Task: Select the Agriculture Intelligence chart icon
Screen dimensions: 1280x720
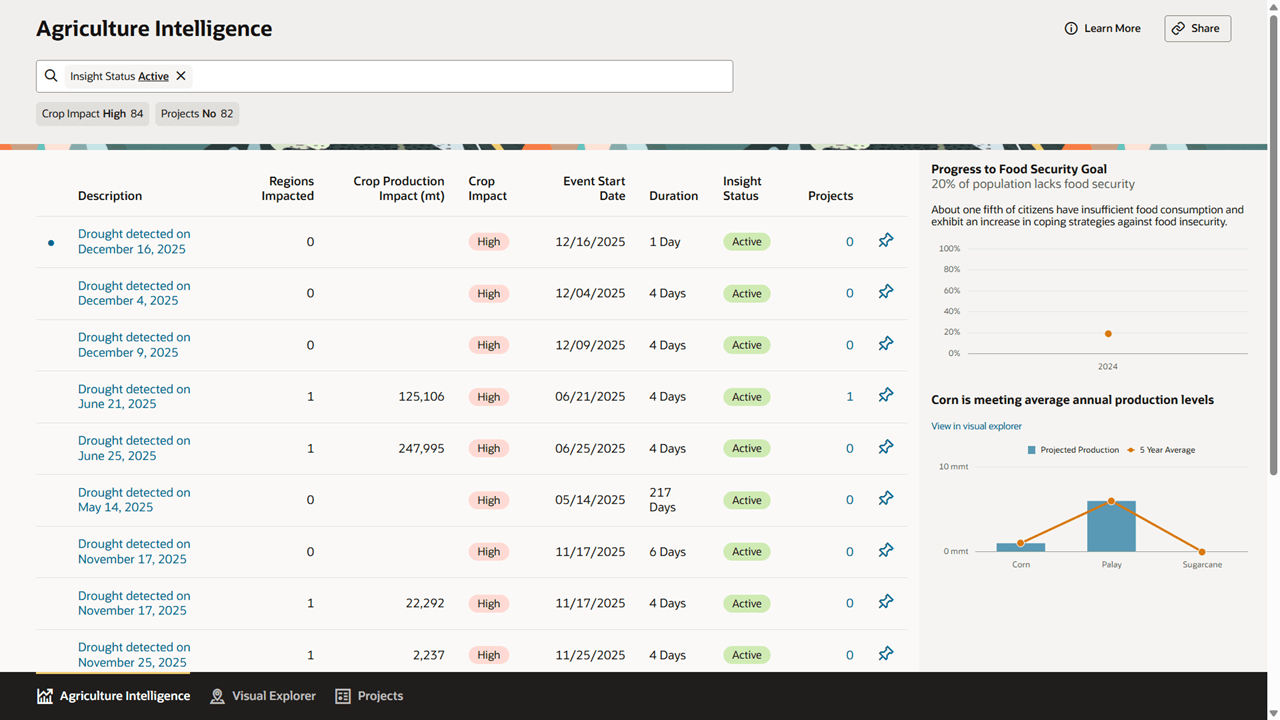Action: [x=44, y=696]
